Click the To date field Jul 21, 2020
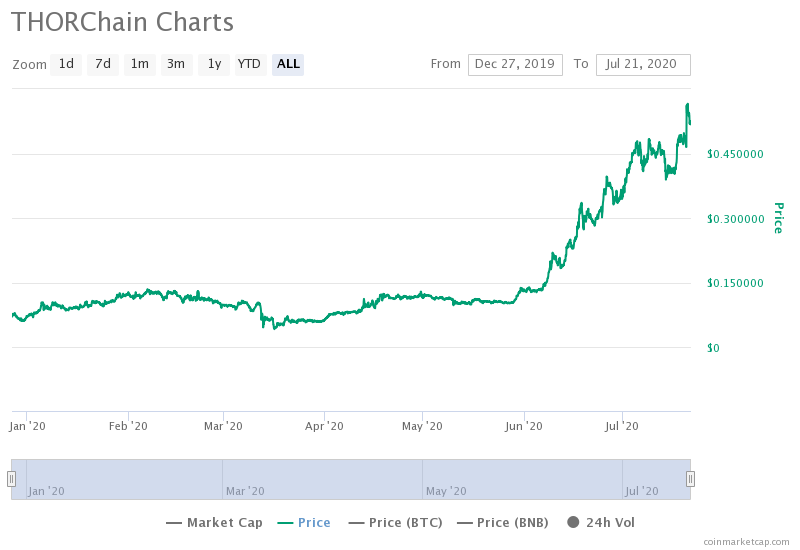This screenshot has height=550, width=800. click(643, 65)
